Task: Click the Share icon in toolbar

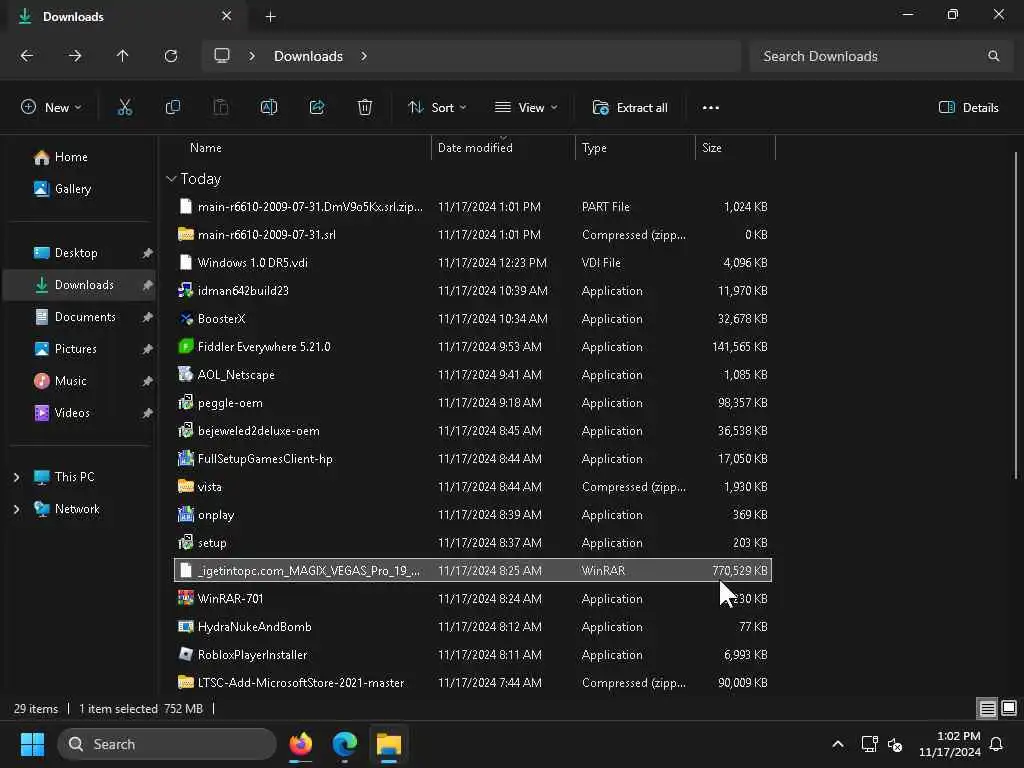Action: pyautogui.click(x=317, y=108)
